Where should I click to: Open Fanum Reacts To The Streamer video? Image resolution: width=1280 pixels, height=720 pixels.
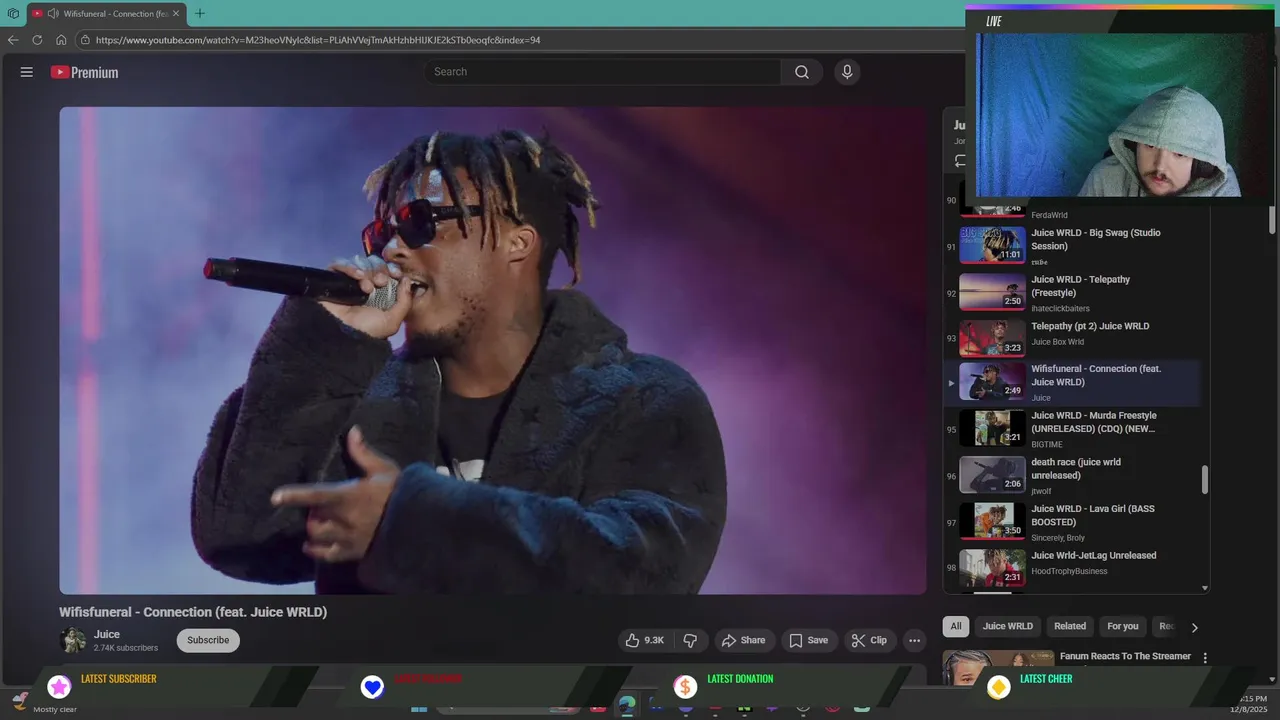pos(1125,656)
